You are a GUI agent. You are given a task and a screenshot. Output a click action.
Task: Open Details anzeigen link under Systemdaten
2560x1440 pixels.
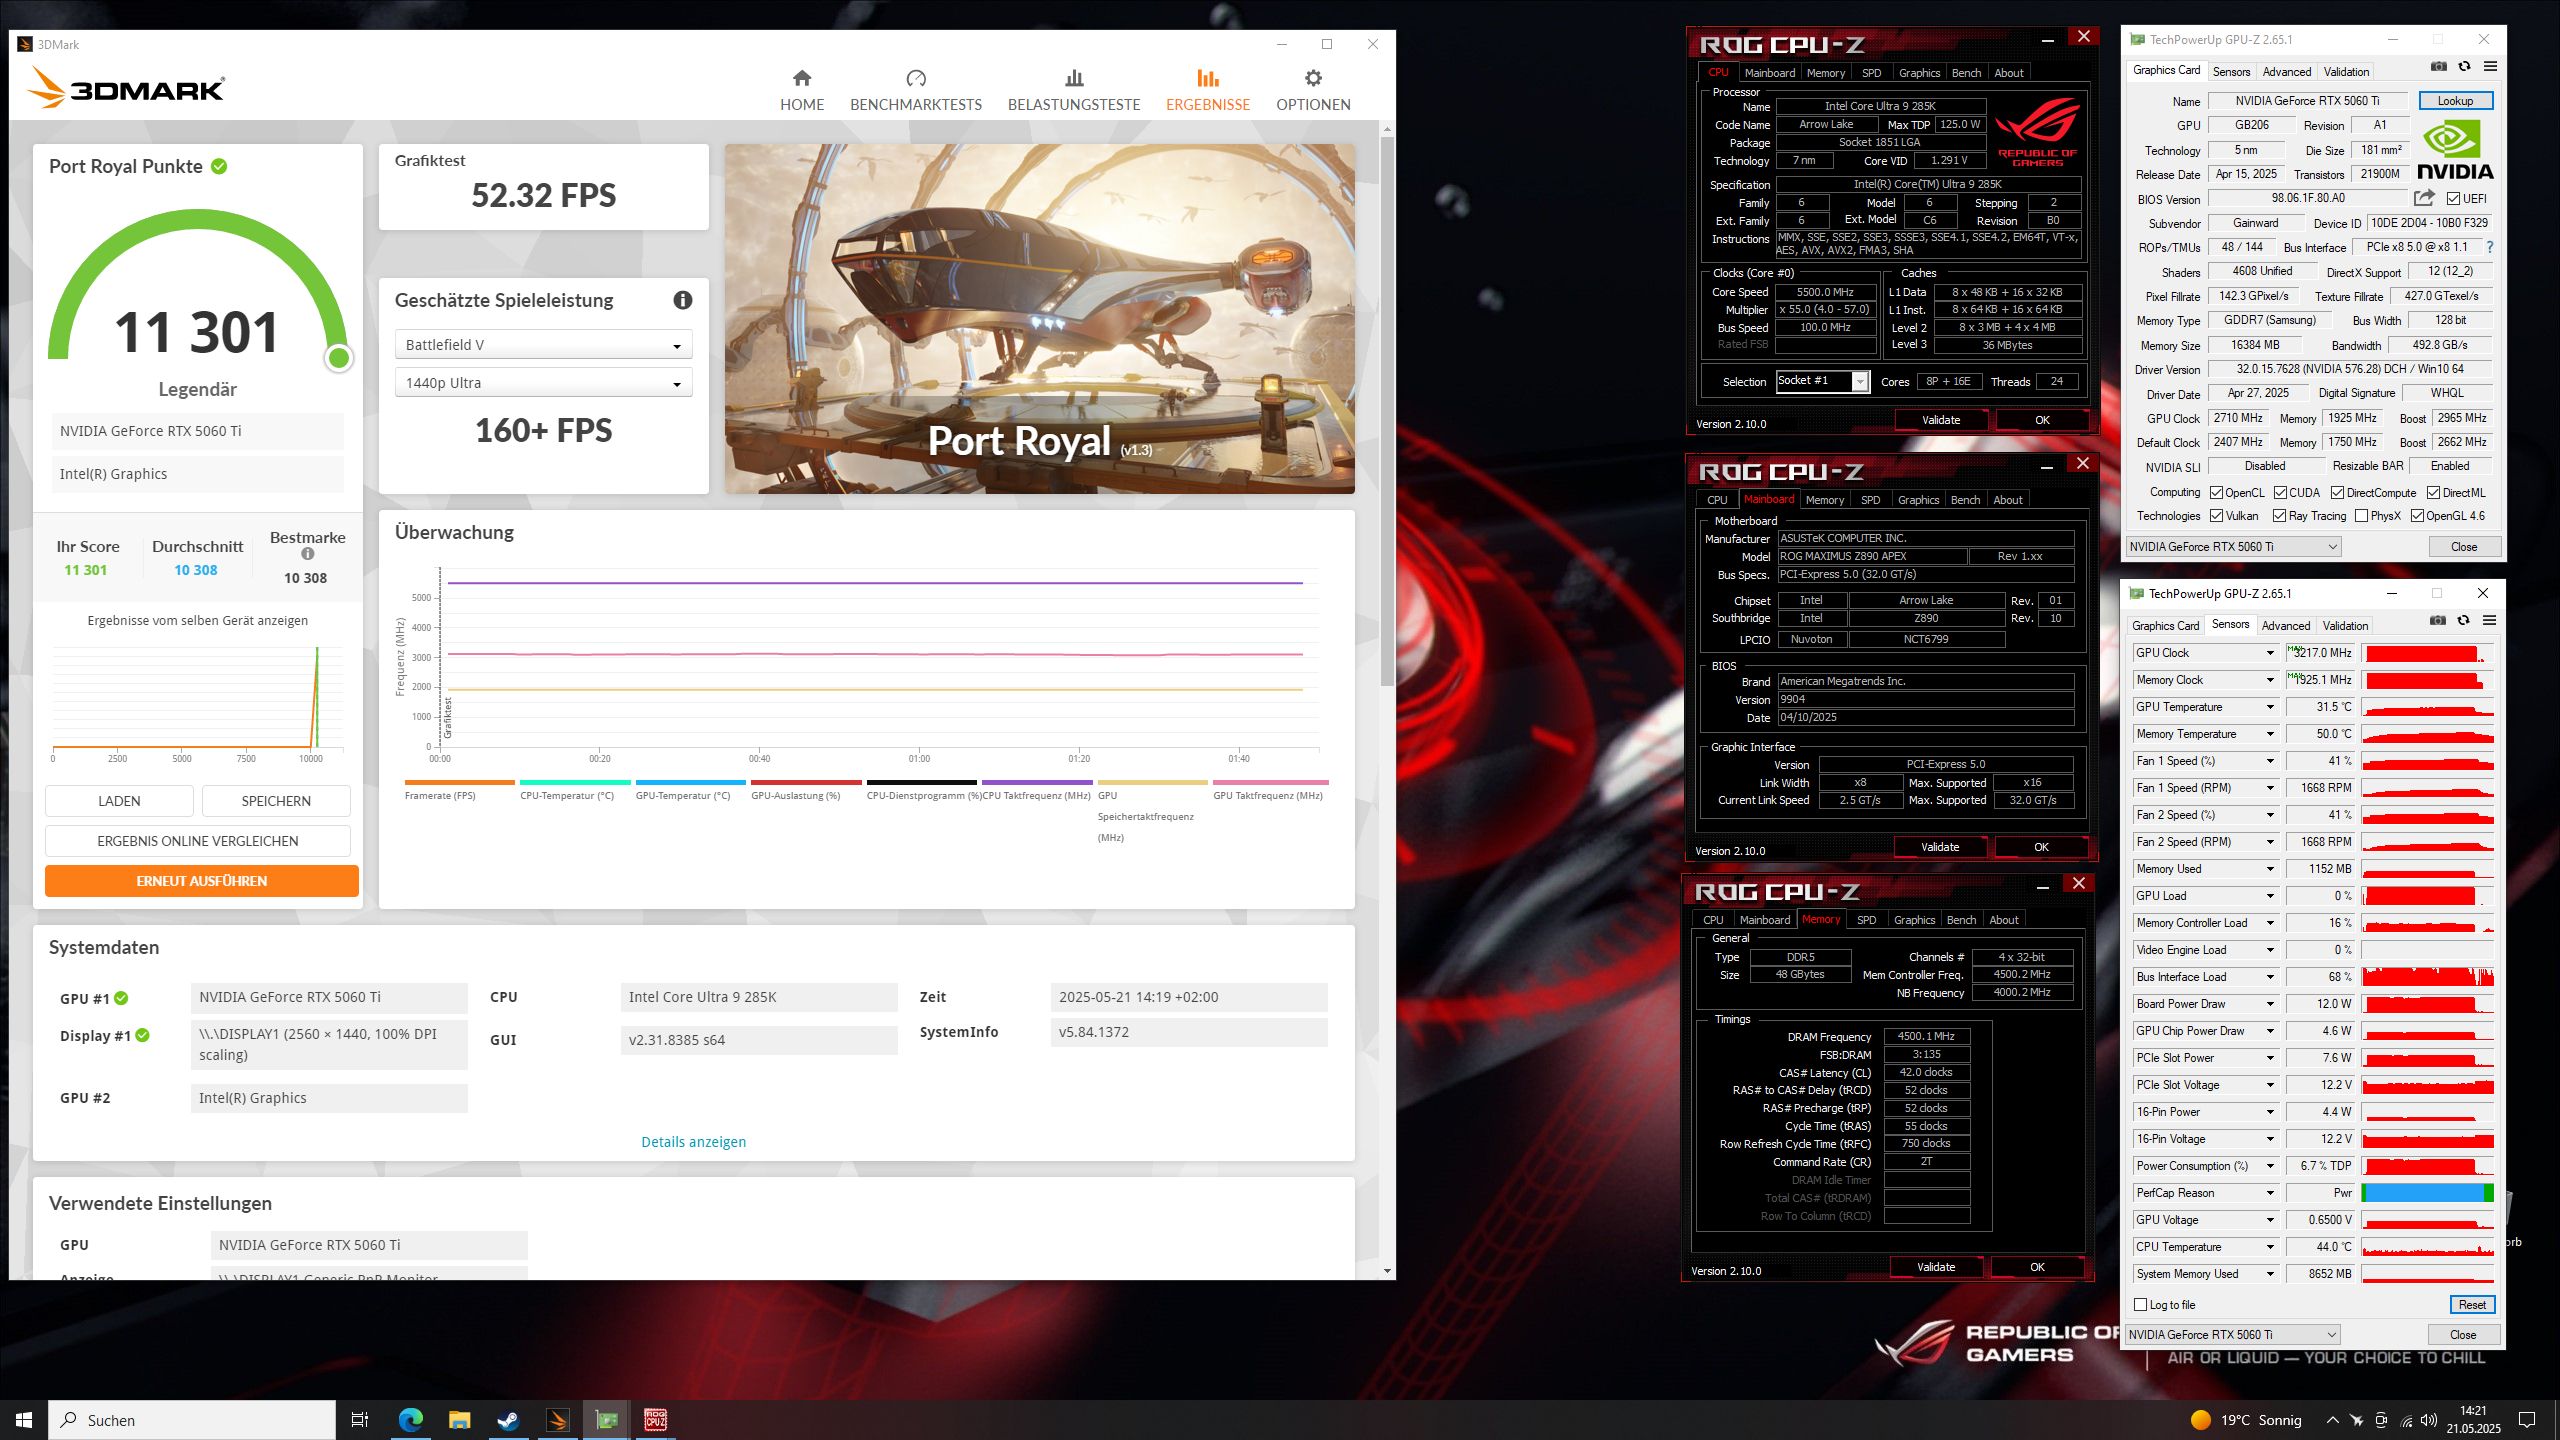pos(693,1142)
